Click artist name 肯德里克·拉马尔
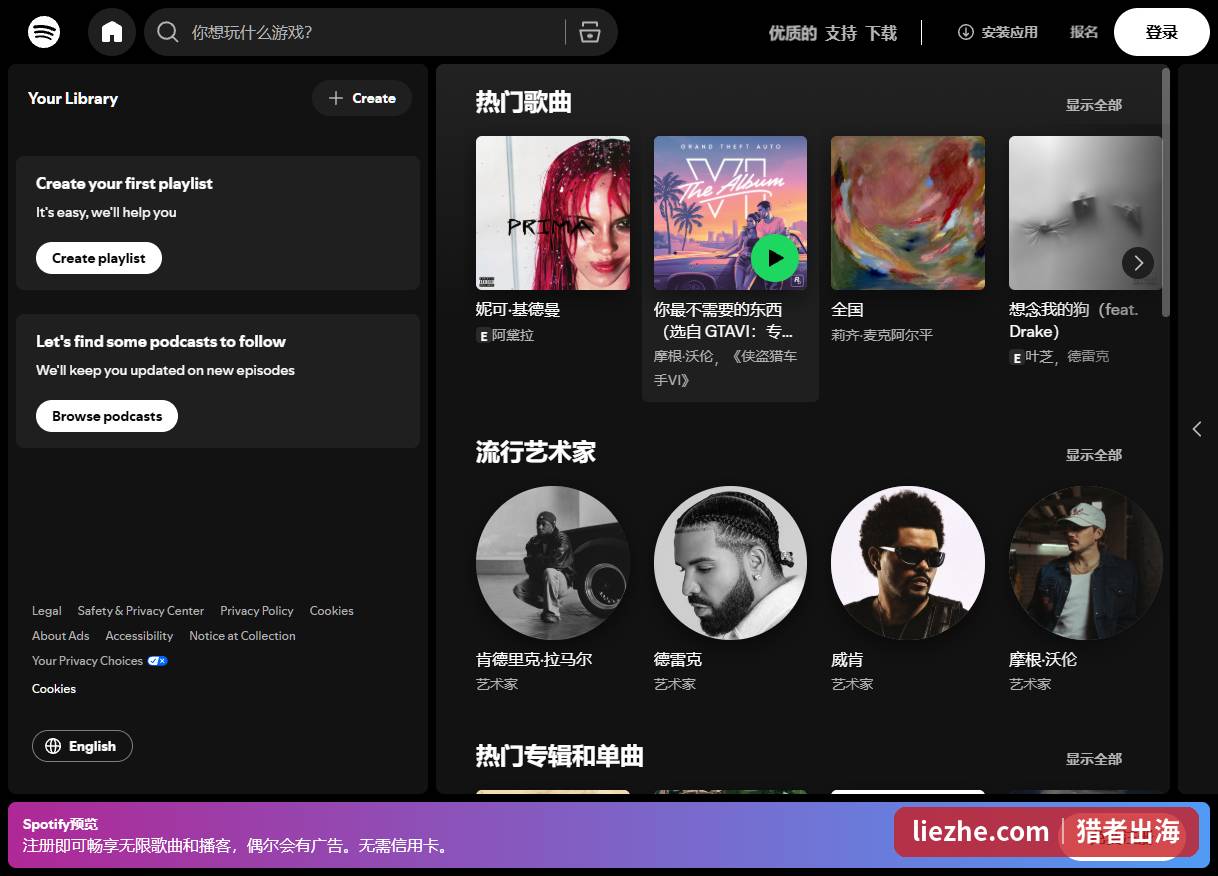 pyautogui.click(x=534, y=660)
